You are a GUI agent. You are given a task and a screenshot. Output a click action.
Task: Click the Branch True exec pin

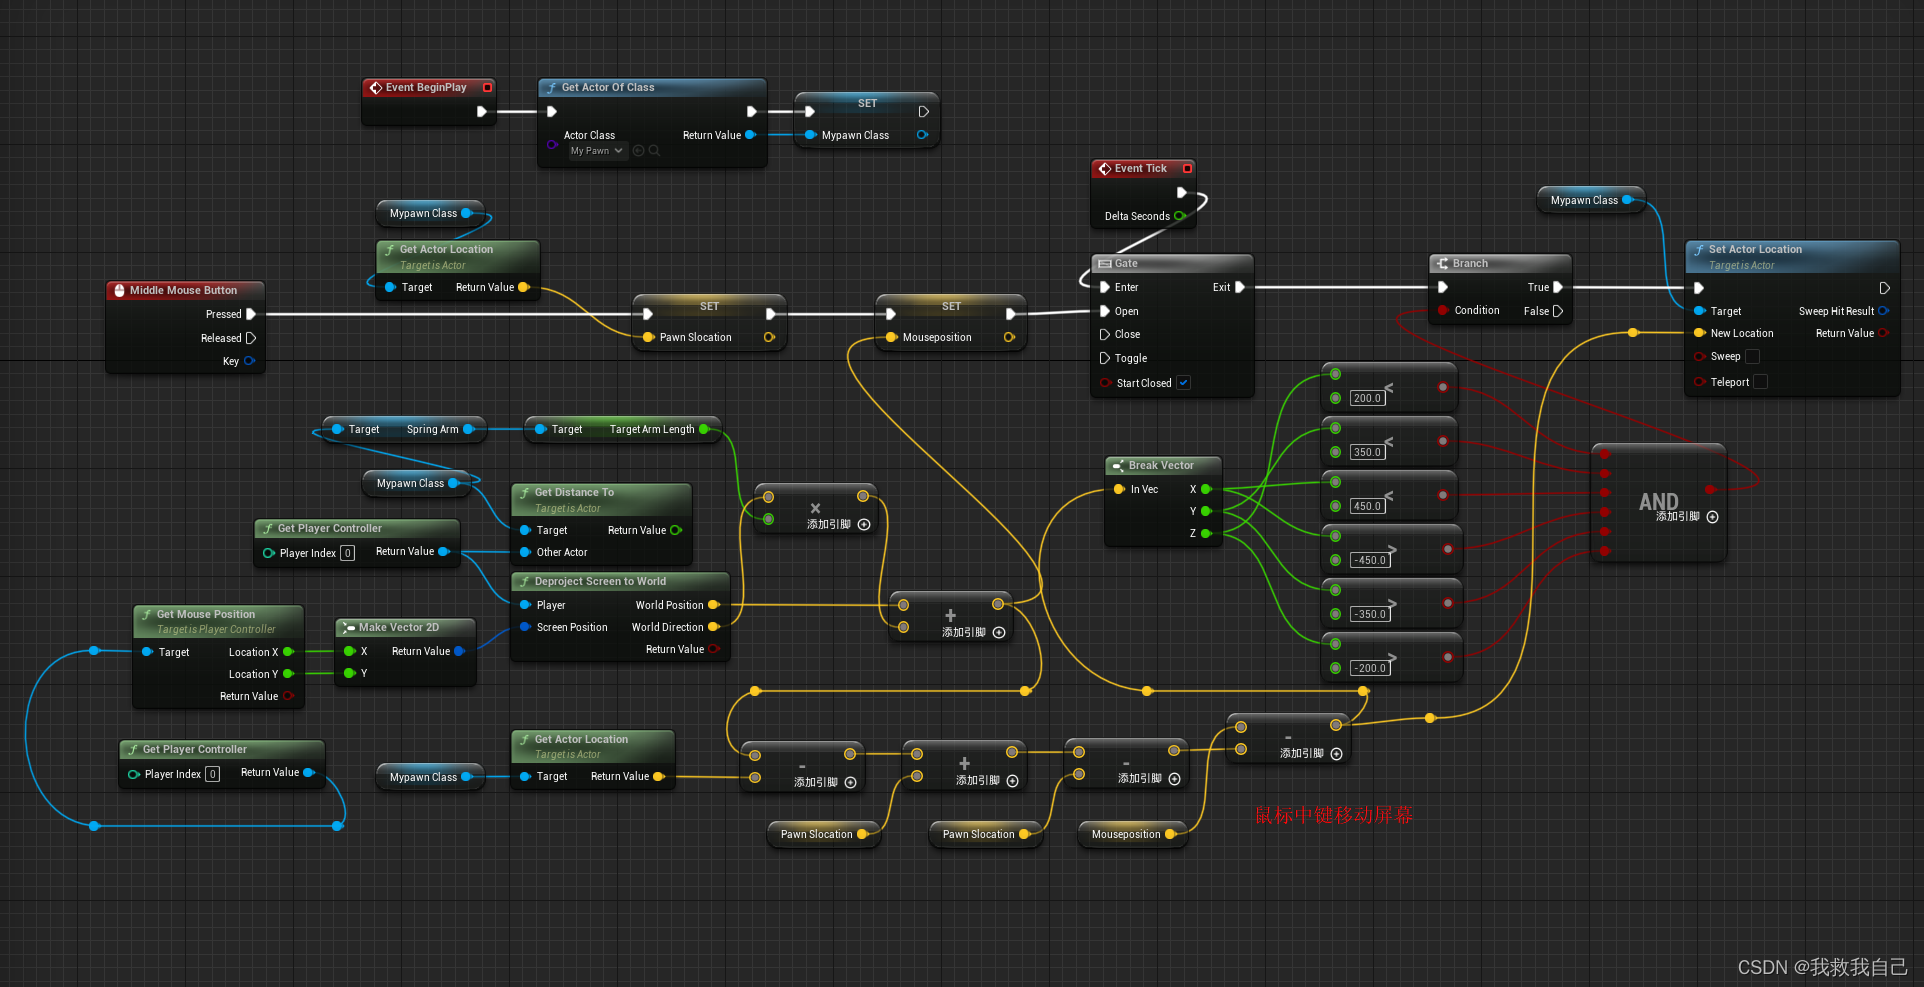pos(1558,287)
